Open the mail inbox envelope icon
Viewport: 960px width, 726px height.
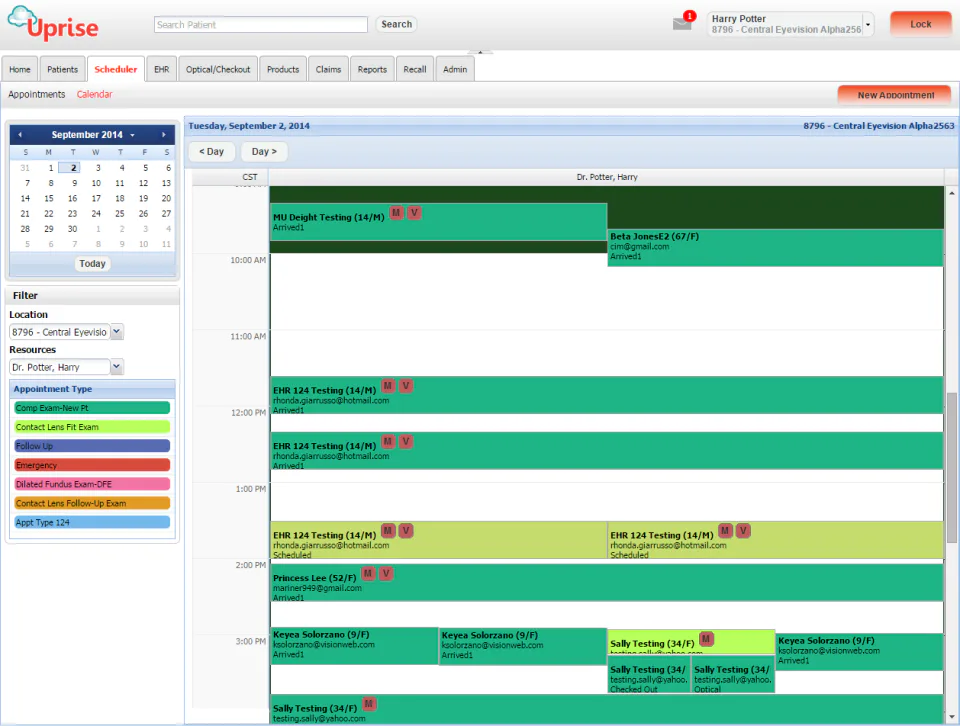pyautogui.click(x=681, y=24)
